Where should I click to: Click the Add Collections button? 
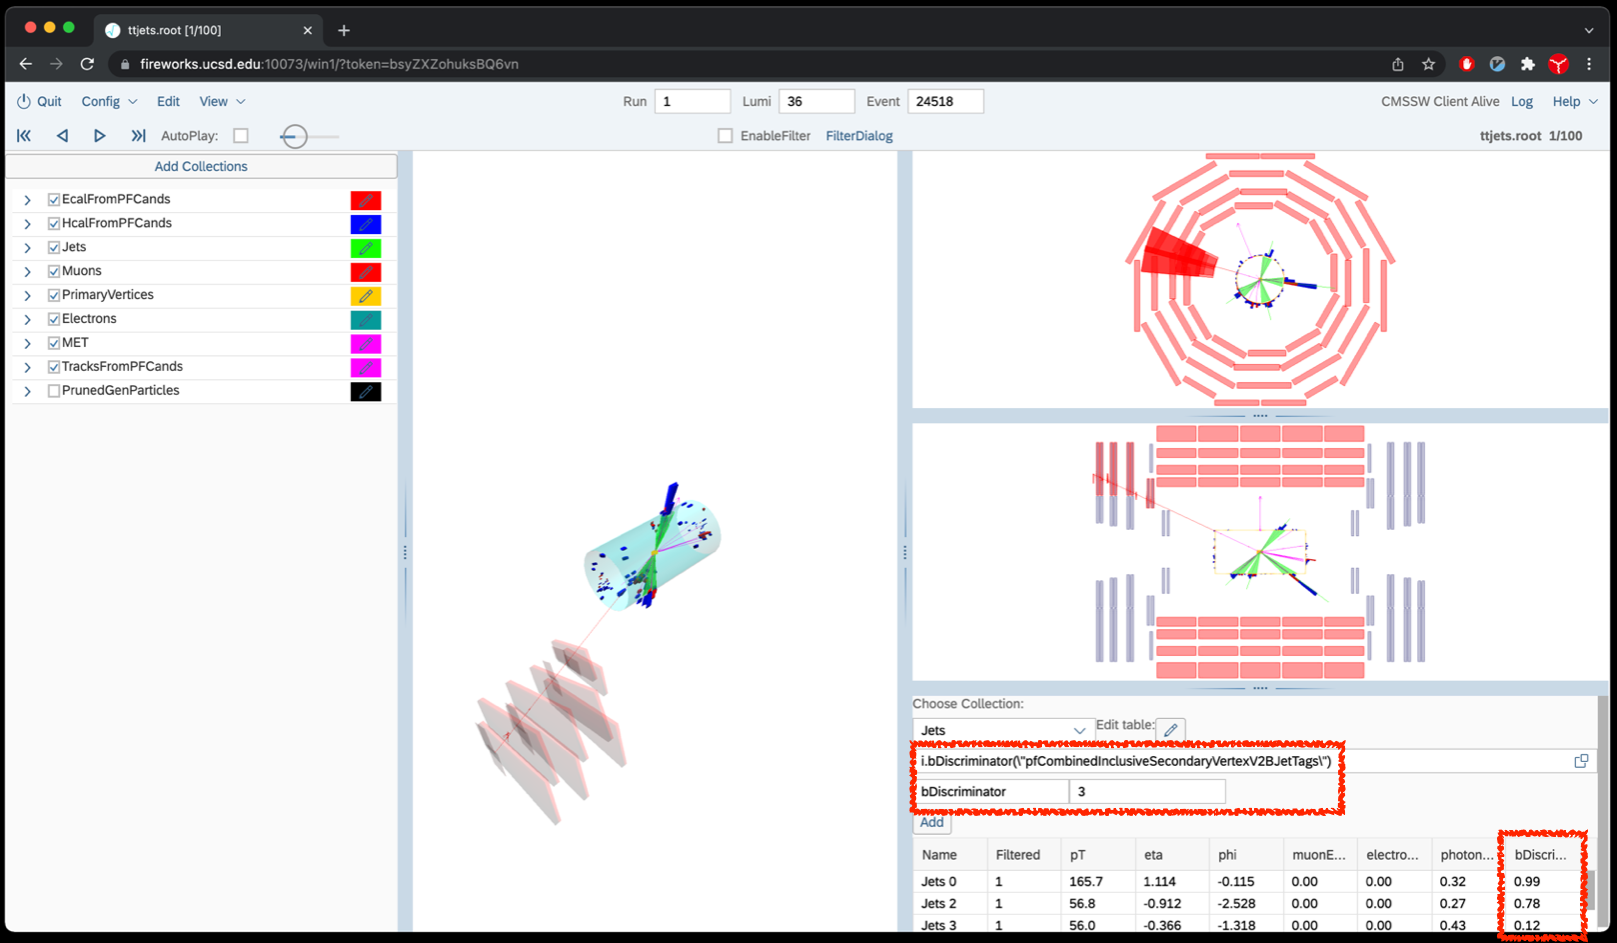[x=201, y=166]
